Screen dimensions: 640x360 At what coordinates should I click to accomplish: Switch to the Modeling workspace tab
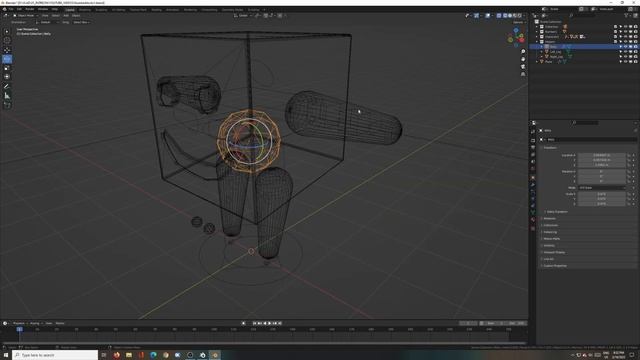click(85, 9)
